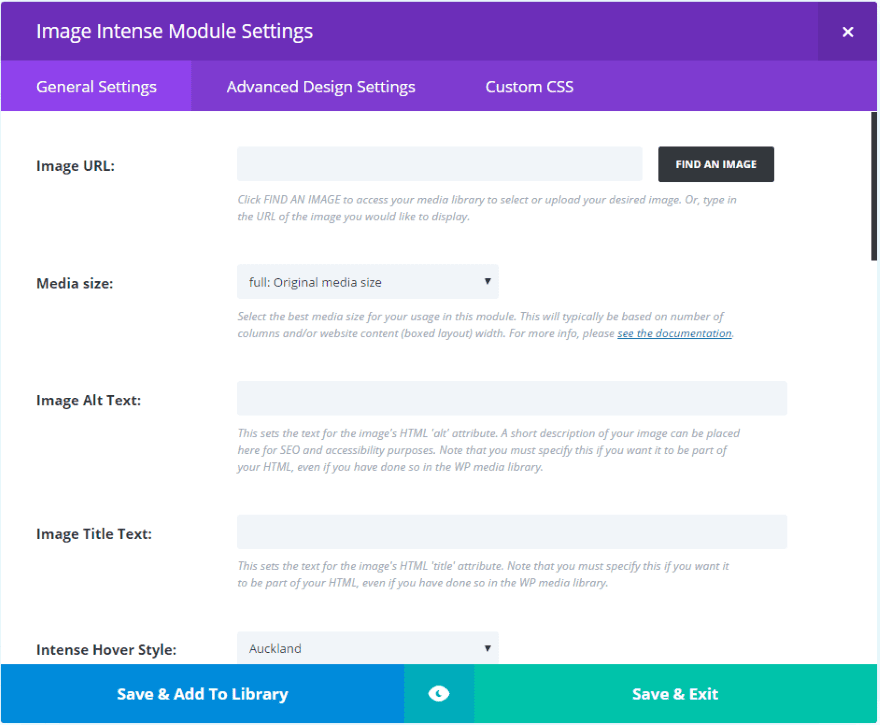Open the Advanced Design Settings tab
This screenshot has width=880, height=725.
[320, 87]
